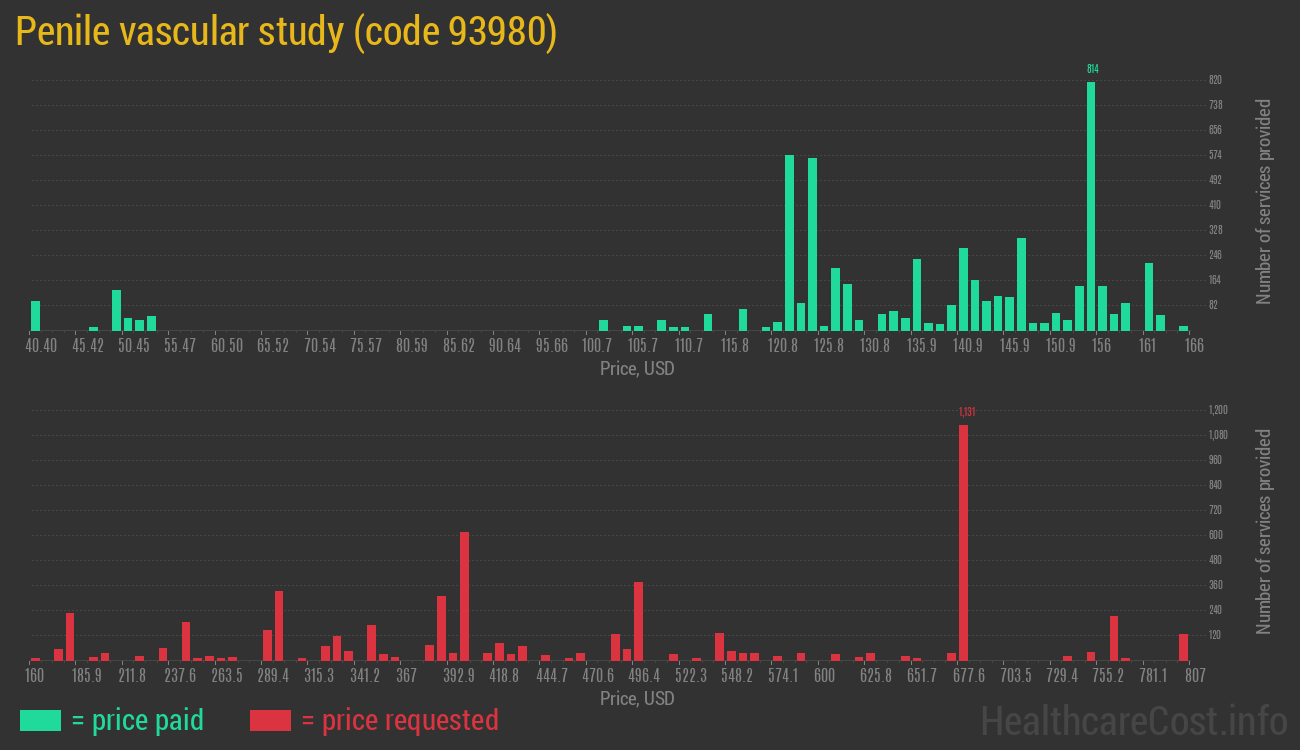The width and height of the screenshot is (1300, 750).
Task: Click the green price paid legend swatch
Action: pos(40,720)
